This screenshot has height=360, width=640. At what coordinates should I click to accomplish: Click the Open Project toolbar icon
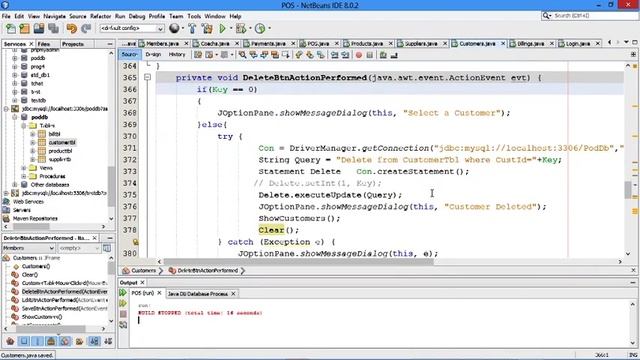(x=39, y=29)
